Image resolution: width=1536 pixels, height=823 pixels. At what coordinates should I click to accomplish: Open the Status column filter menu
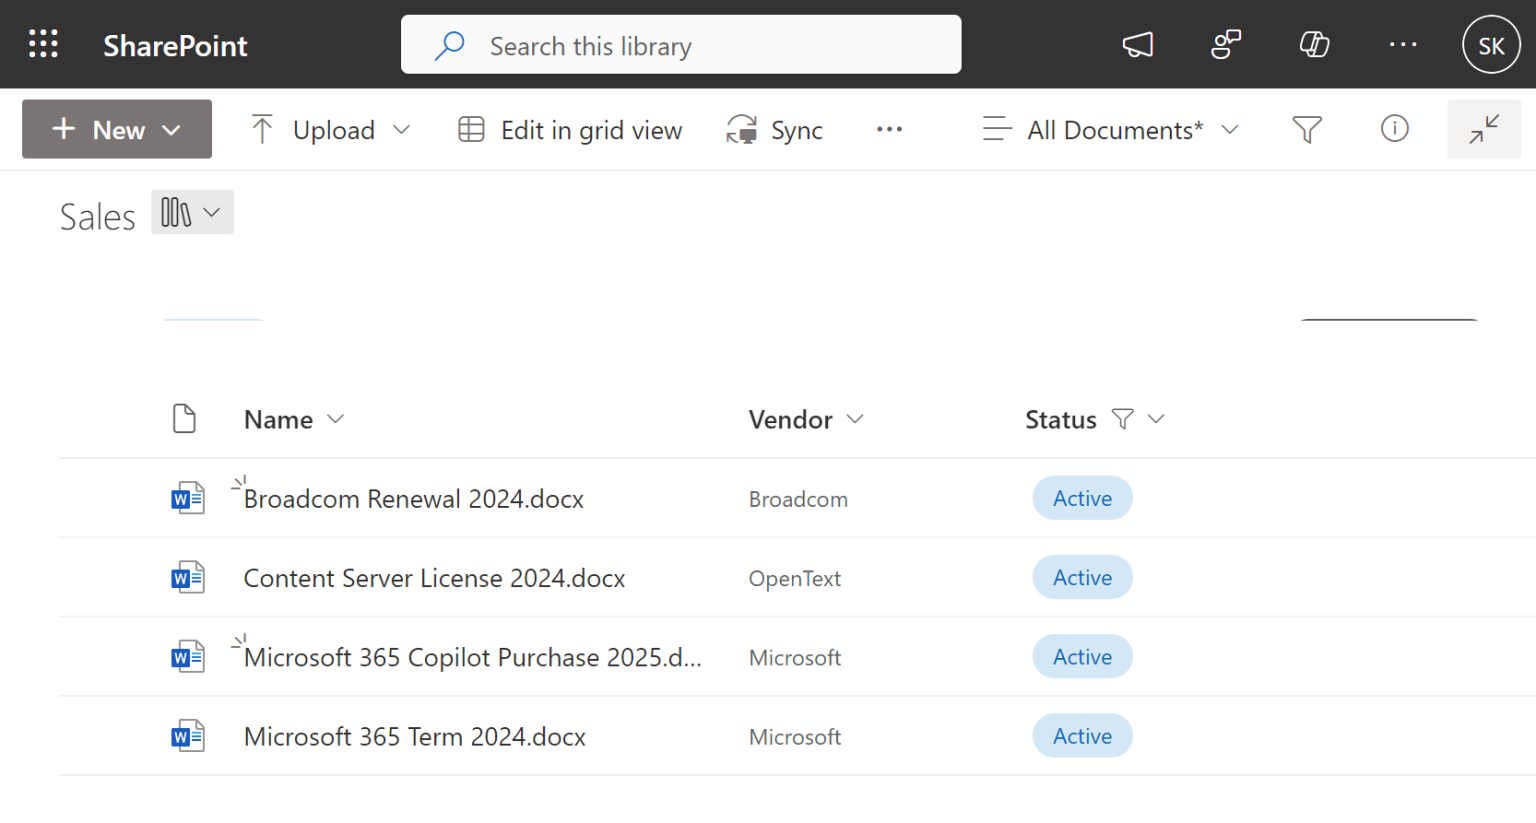point(1123,418)
